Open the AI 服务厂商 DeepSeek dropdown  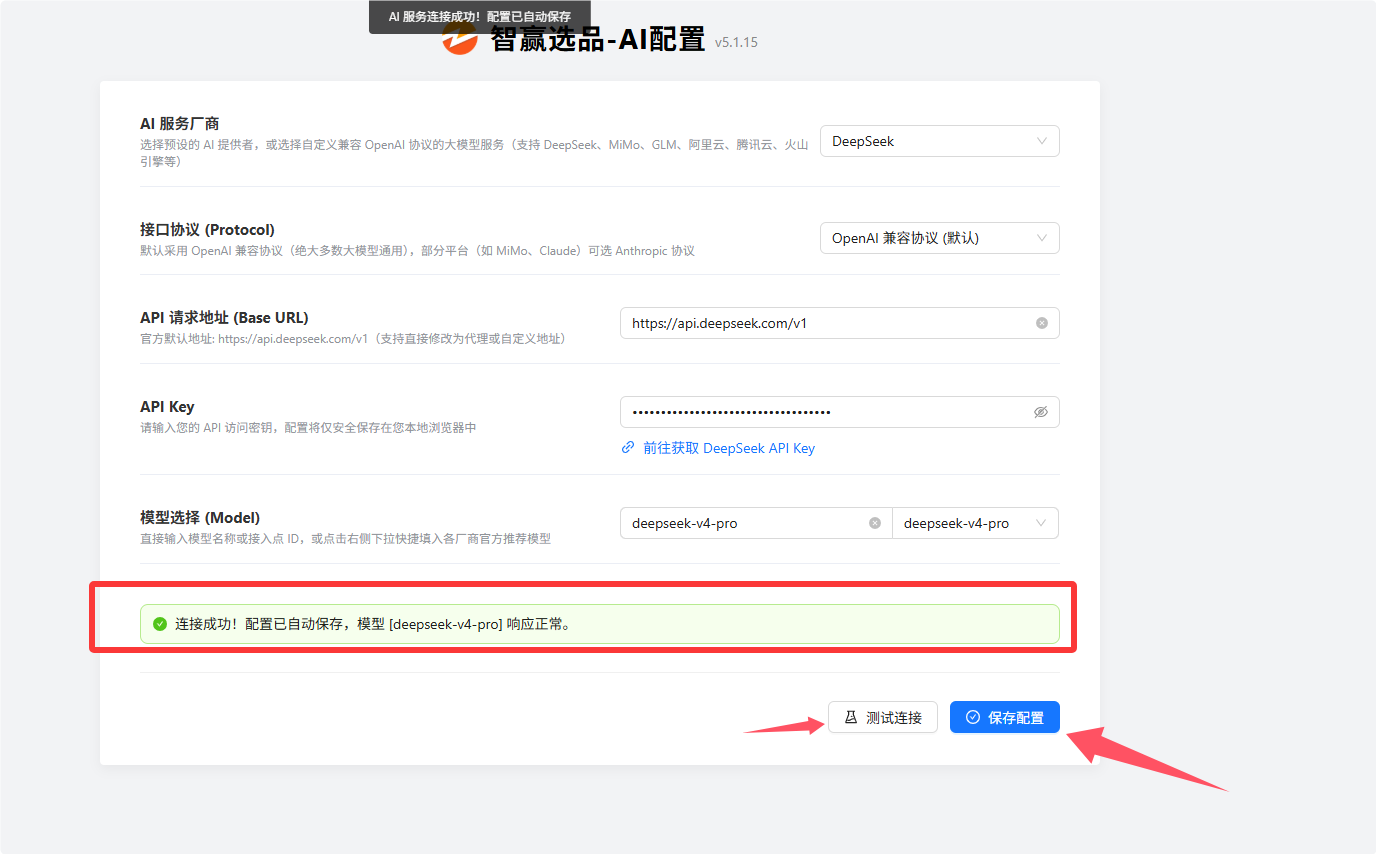tap(939, 141)
